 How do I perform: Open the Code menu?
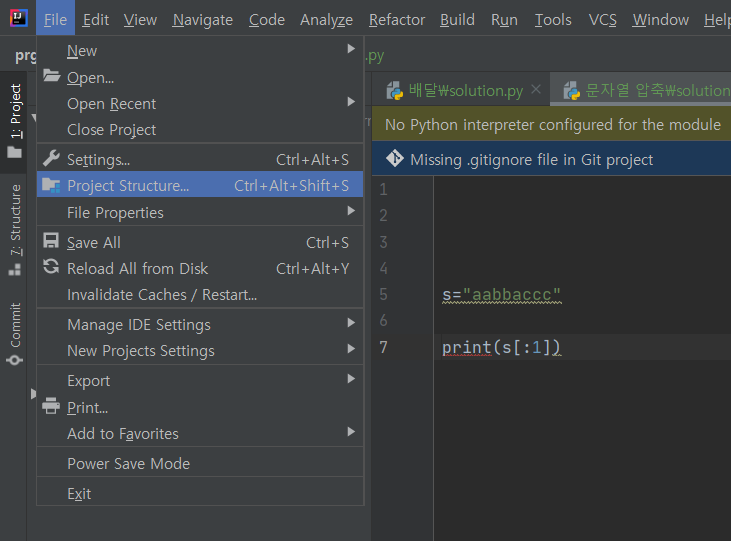(x=267, y=20)
